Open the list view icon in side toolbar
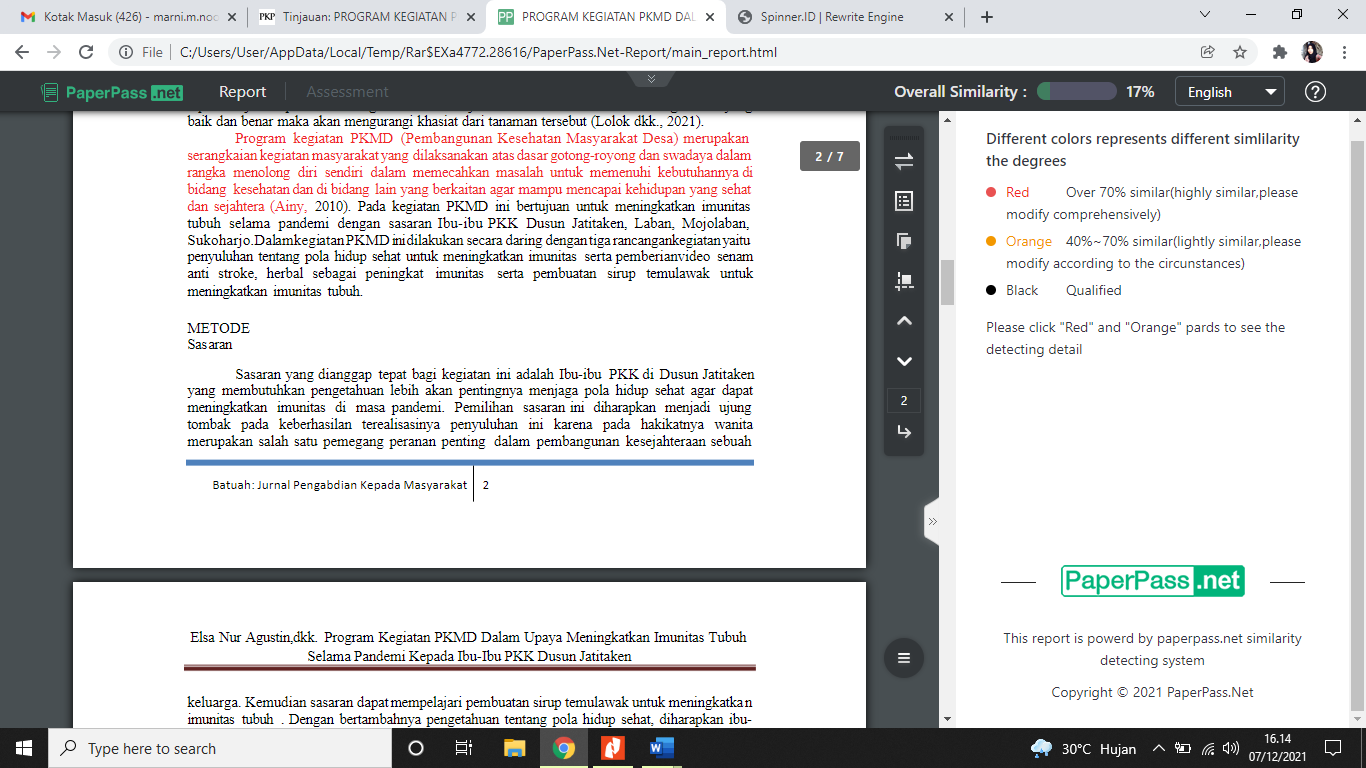1366x768 pixels. click(x=904, y=201)
